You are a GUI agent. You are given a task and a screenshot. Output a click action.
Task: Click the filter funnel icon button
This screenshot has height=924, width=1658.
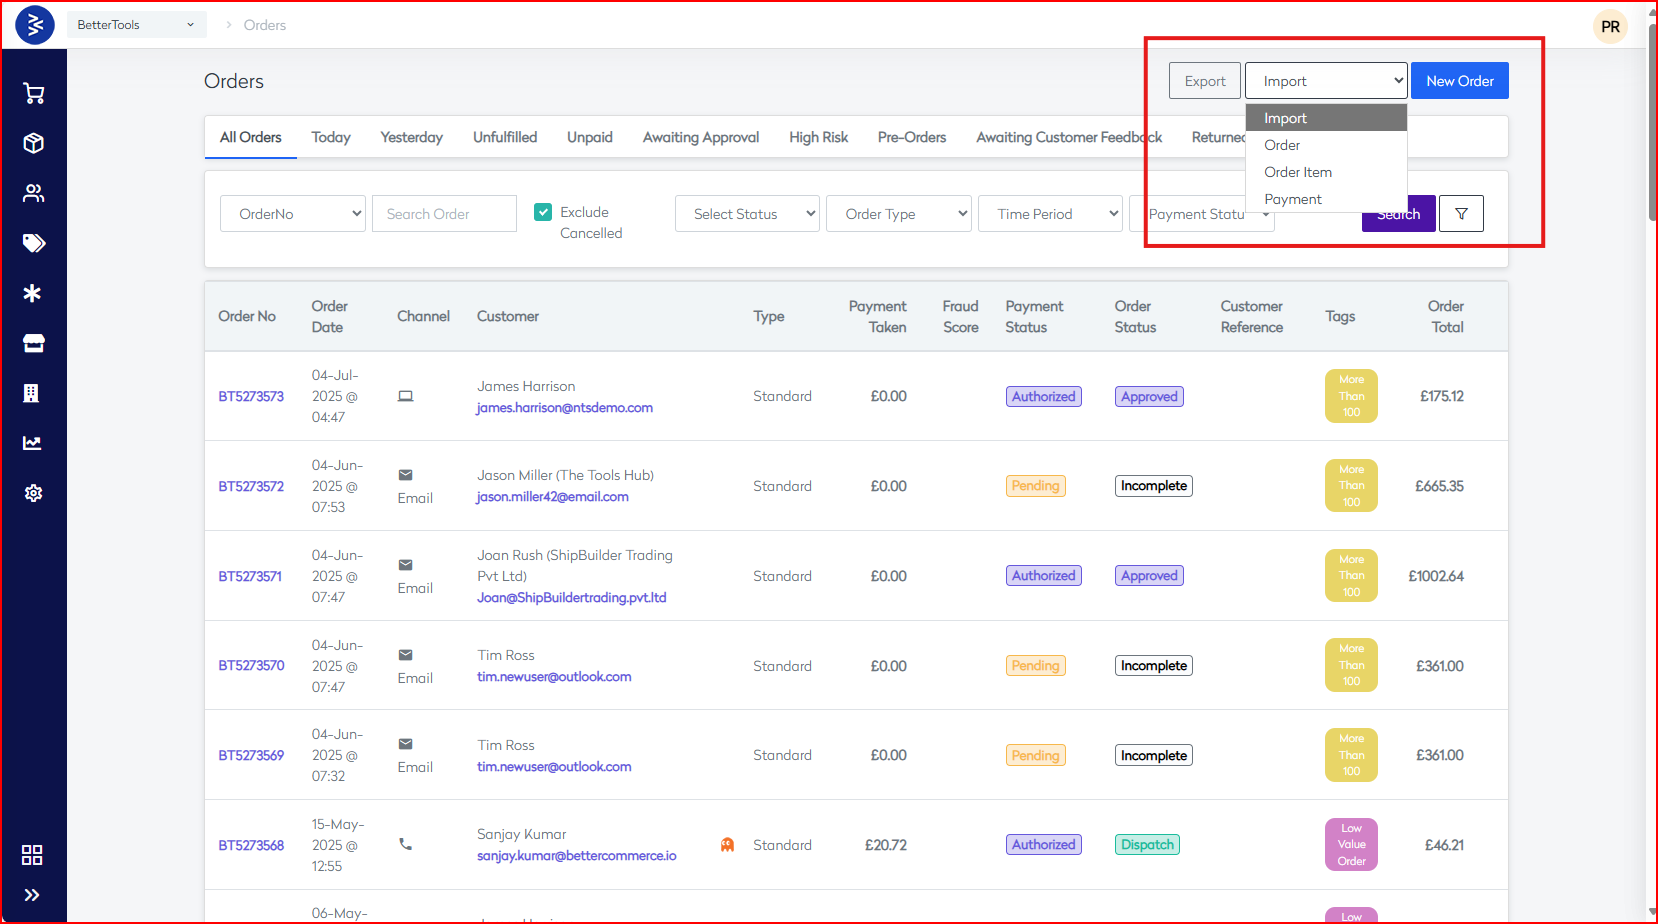coord(1461,214)
